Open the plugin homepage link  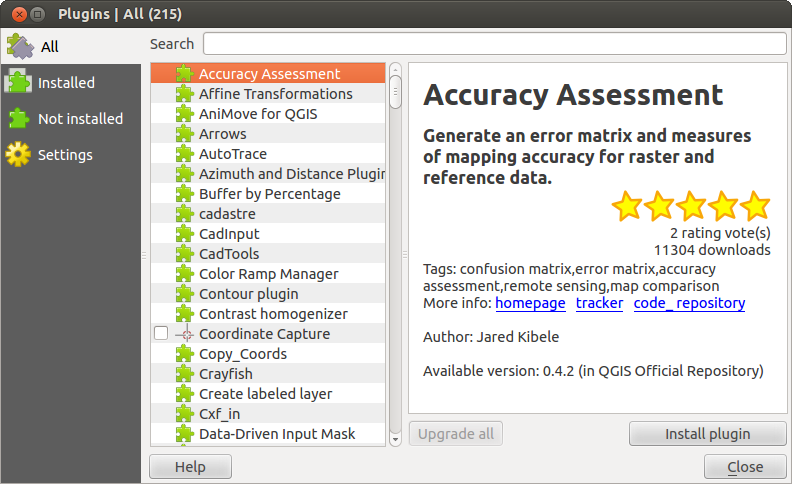coord(530,303)
